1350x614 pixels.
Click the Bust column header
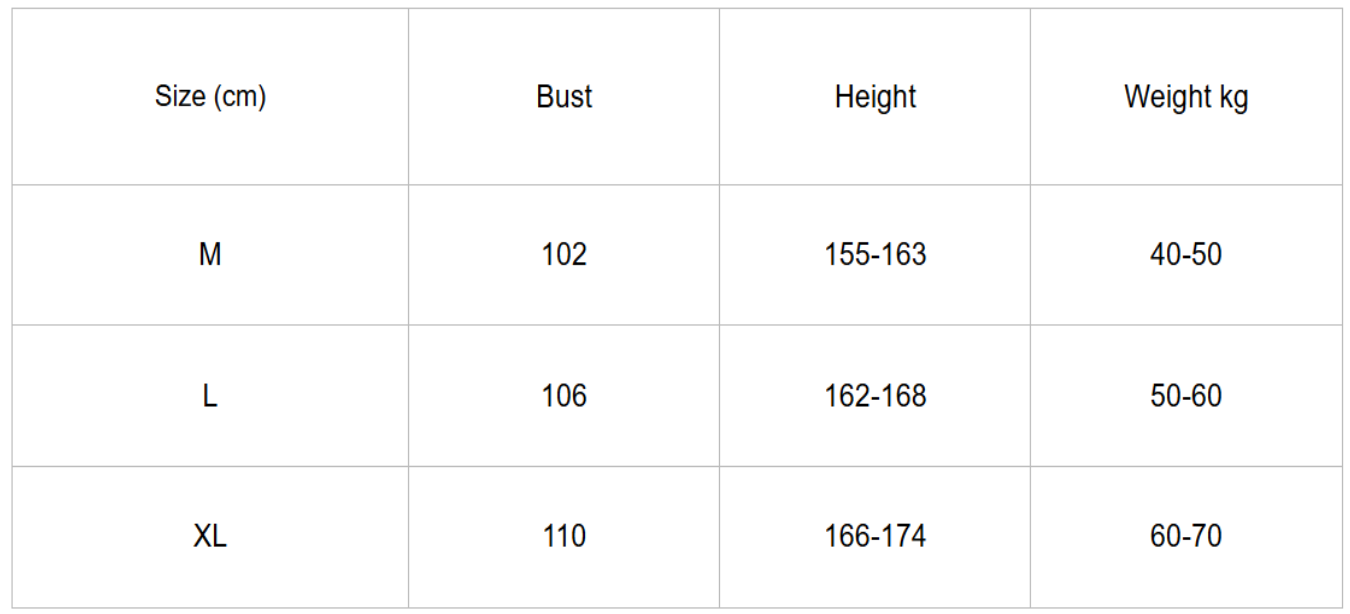(x=564, y=96)
